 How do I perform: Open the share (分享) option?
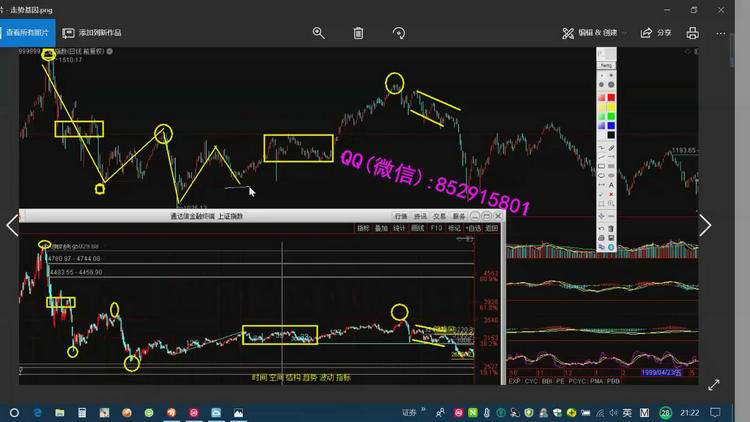click(x=657, y=32)
